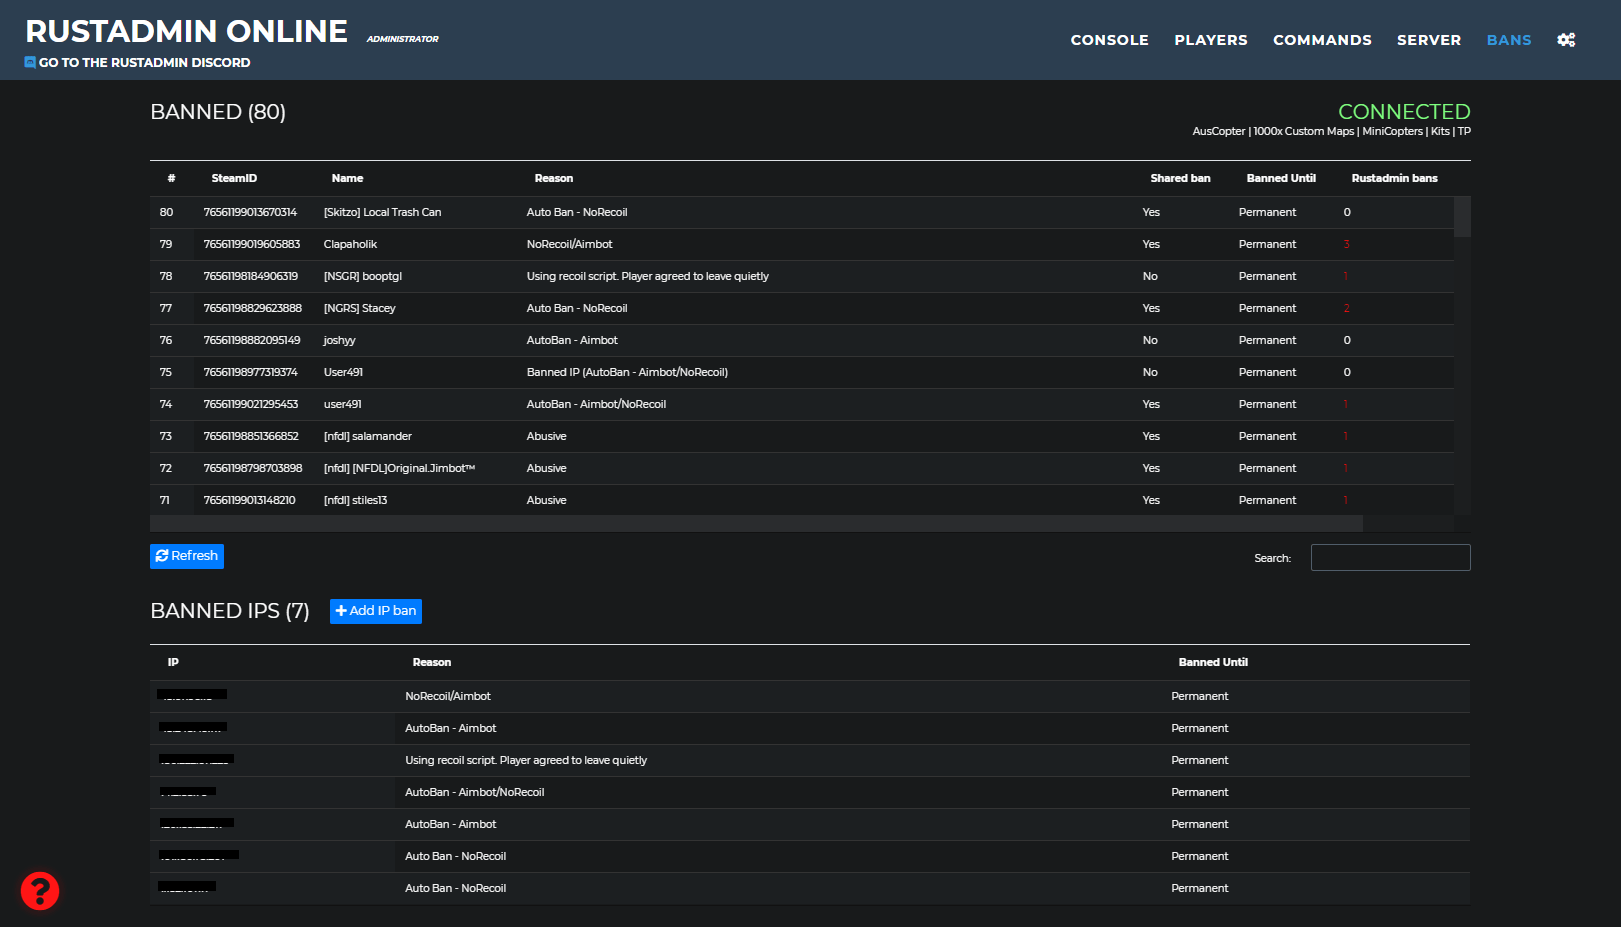The image size is (1621, 927).
Task: Open the Console page
Action: (x=1109, y=40)
